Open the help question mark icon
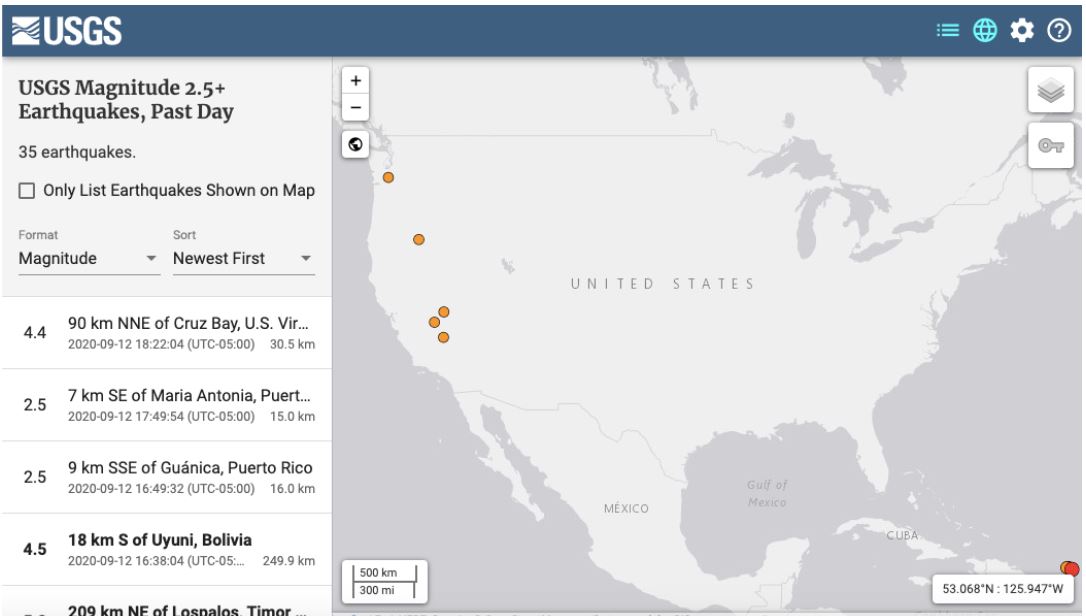1086x616 pixels. (x=1059, y=30)
